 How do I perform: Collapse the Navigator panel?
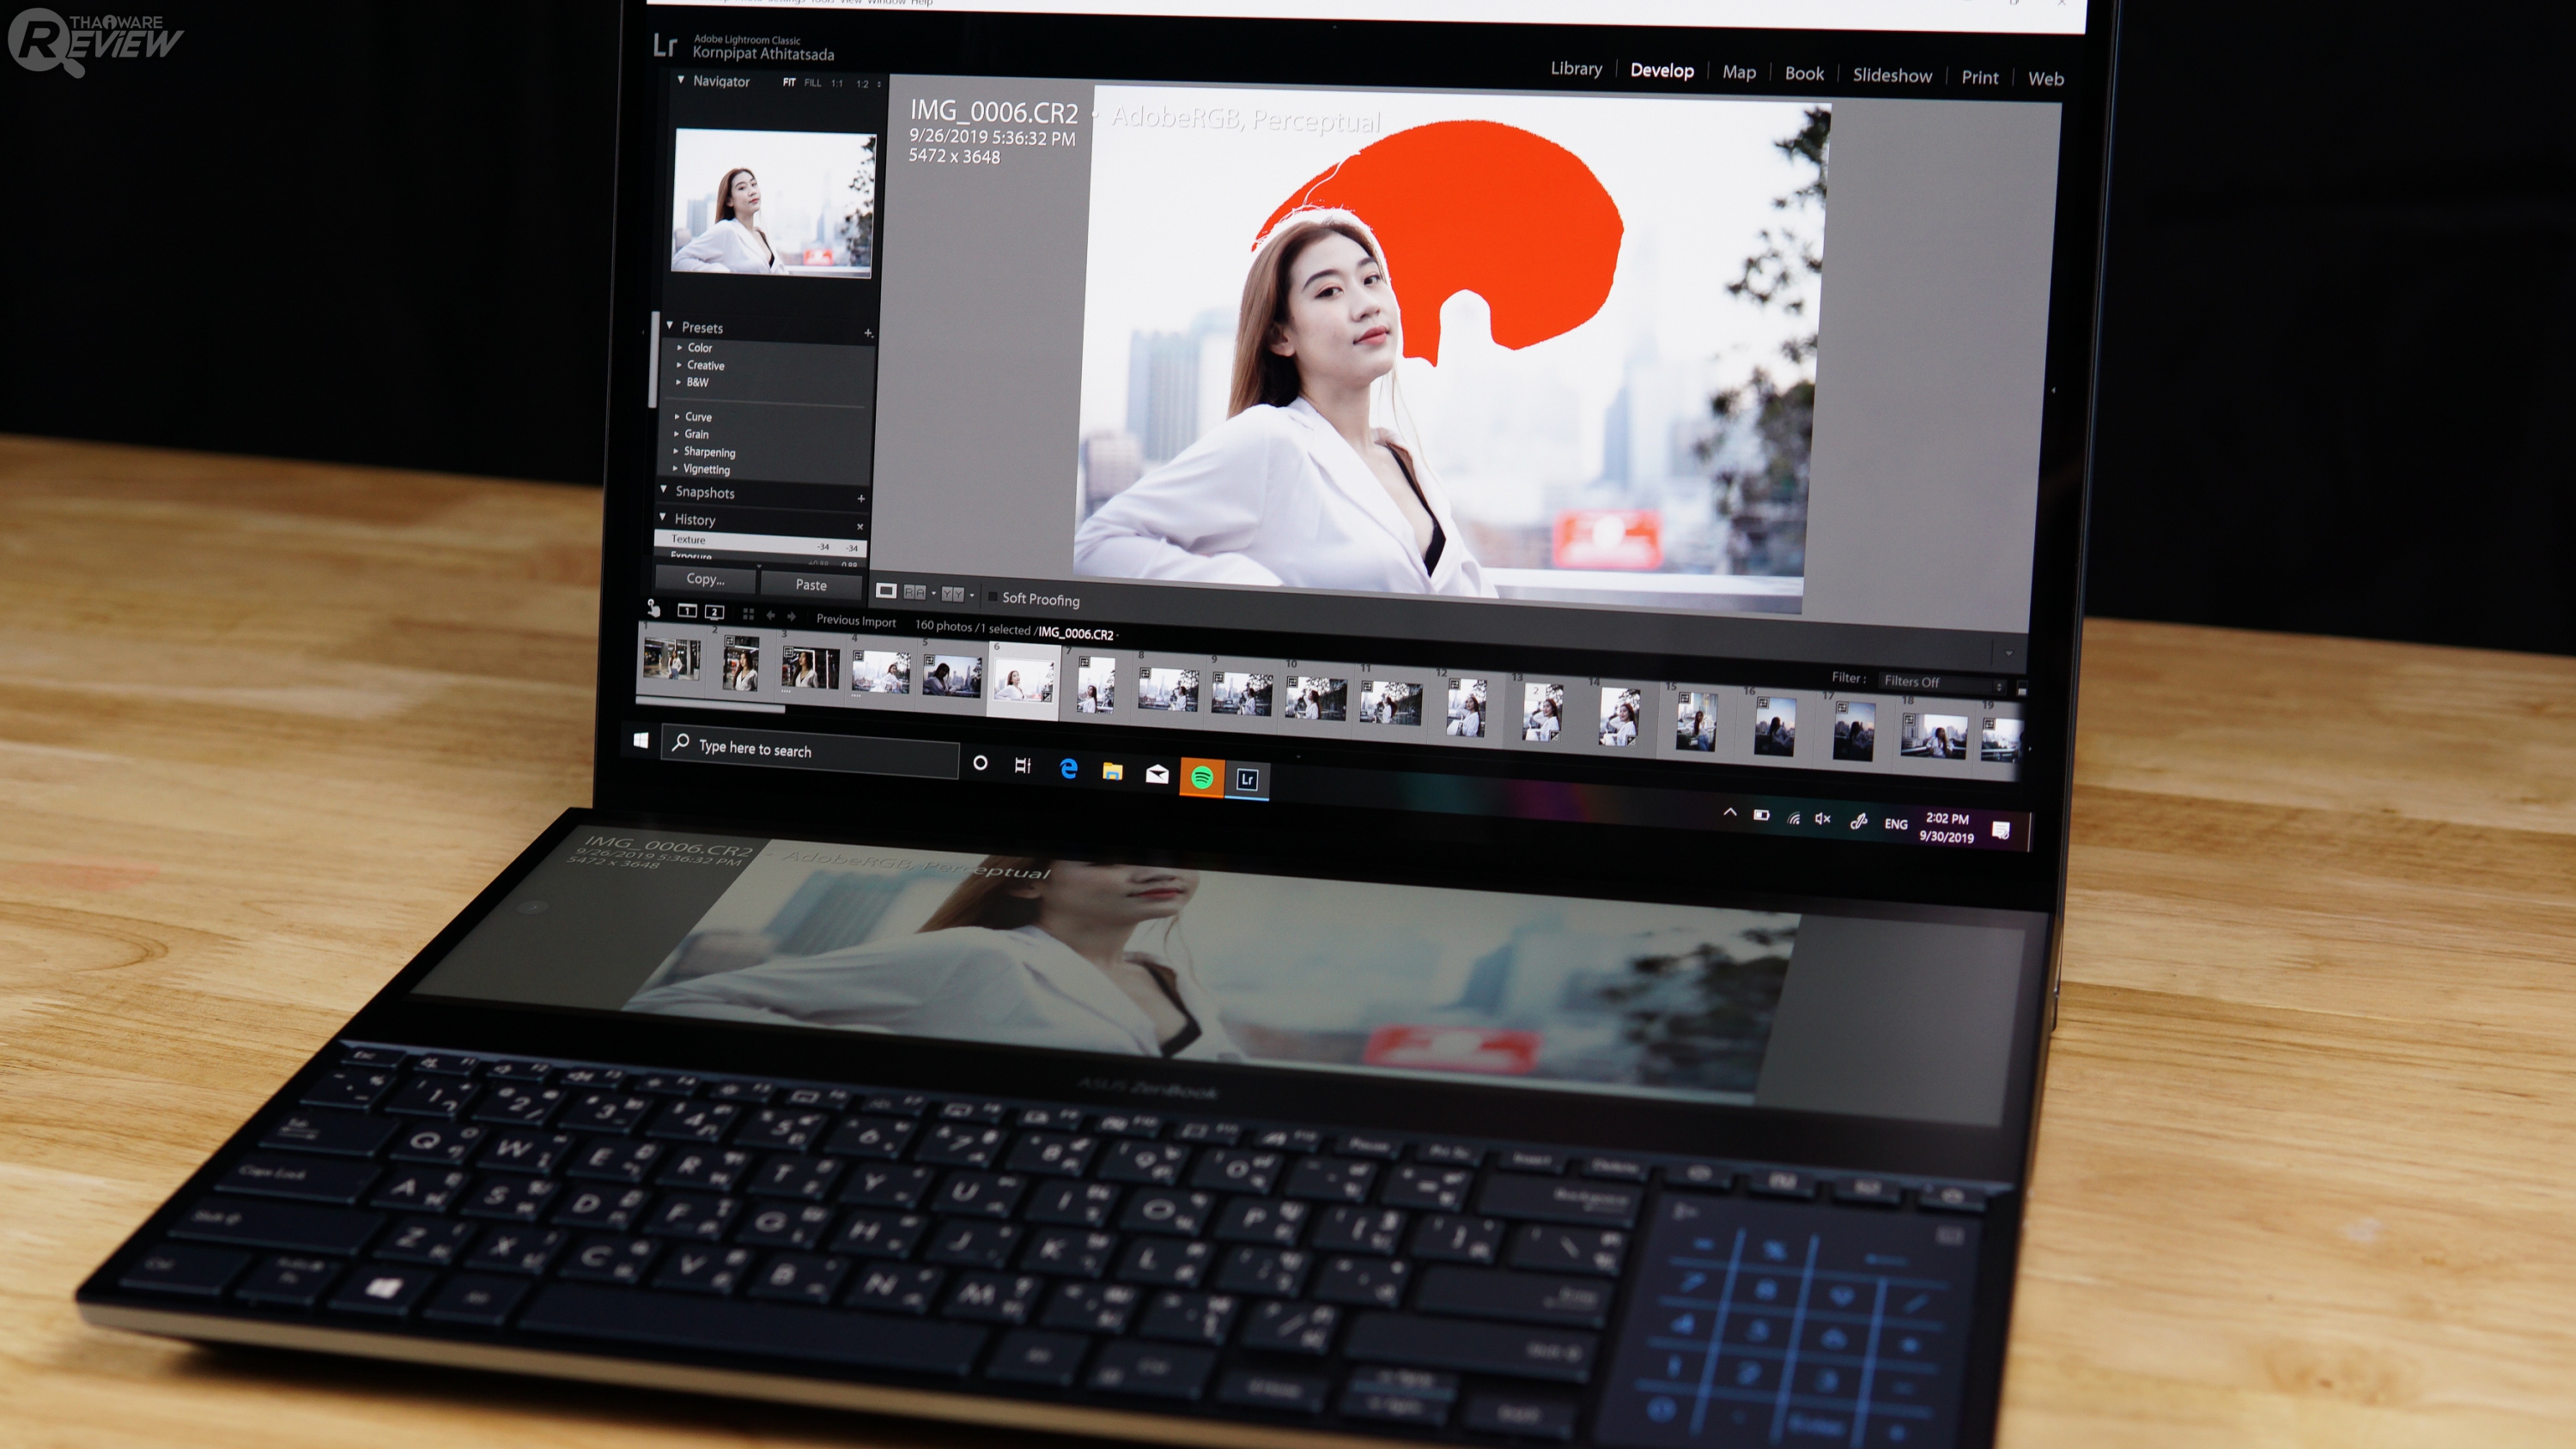[x=681, y=80]
